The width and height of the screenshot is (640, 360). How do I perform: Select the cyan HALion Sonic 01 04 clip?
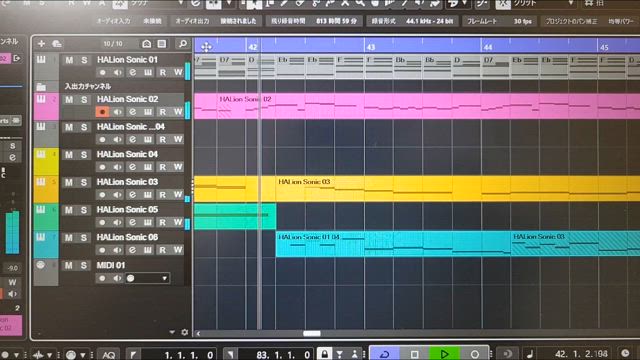click(393, 244)
